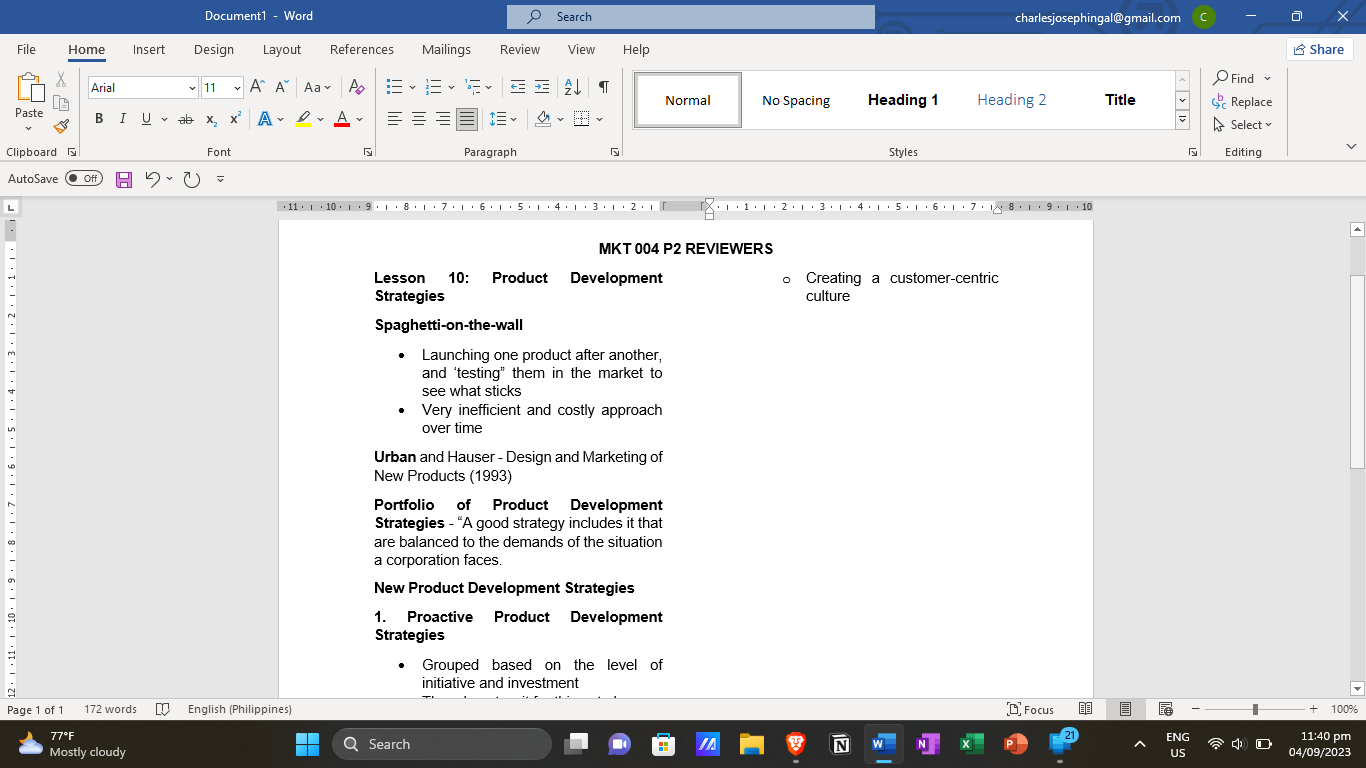Apply strikethrough formatting
The image size is (1366, 768).
(185, 119)
